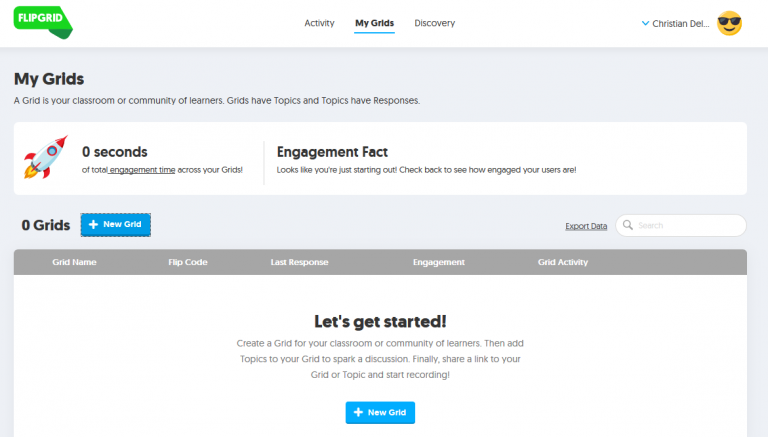This screenshot has height=437, width=768.
Task: Click the Engagement Fact heading
Action: 331,152
